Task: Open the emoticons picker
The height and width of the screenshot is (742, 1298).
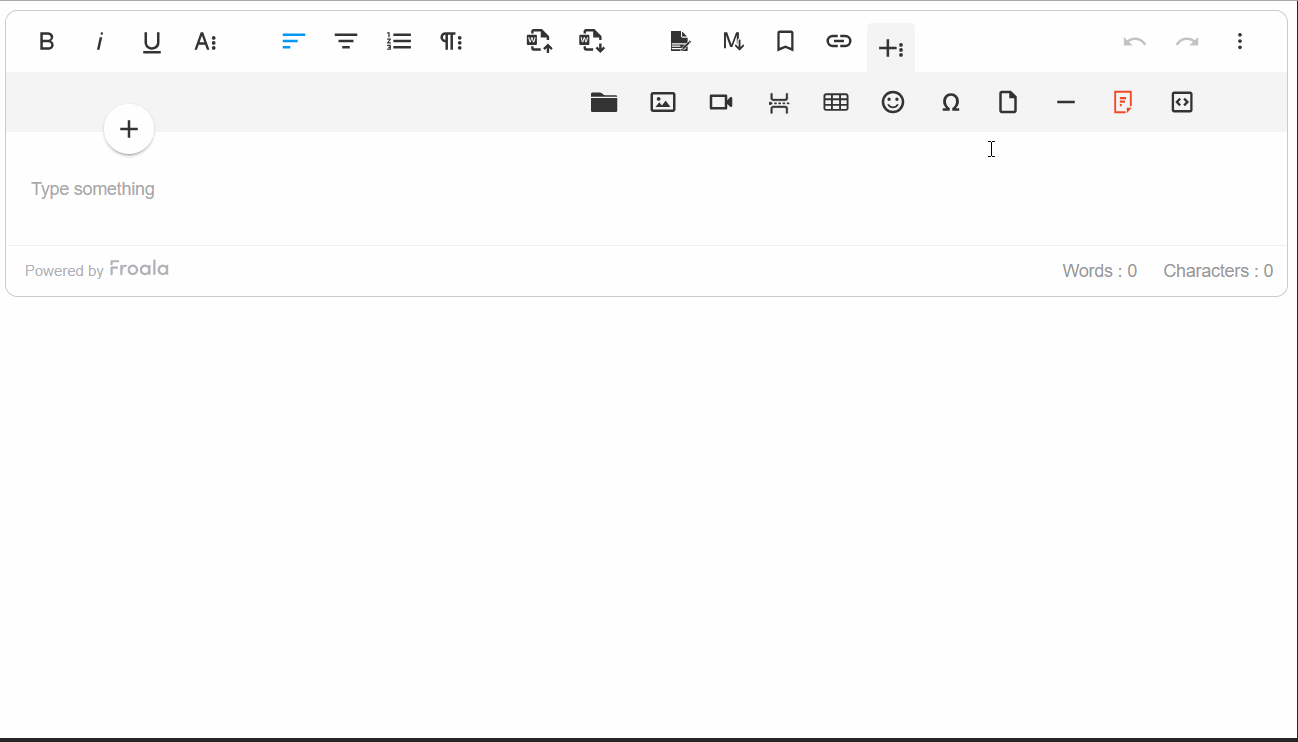Action: [x=893, y=102]
